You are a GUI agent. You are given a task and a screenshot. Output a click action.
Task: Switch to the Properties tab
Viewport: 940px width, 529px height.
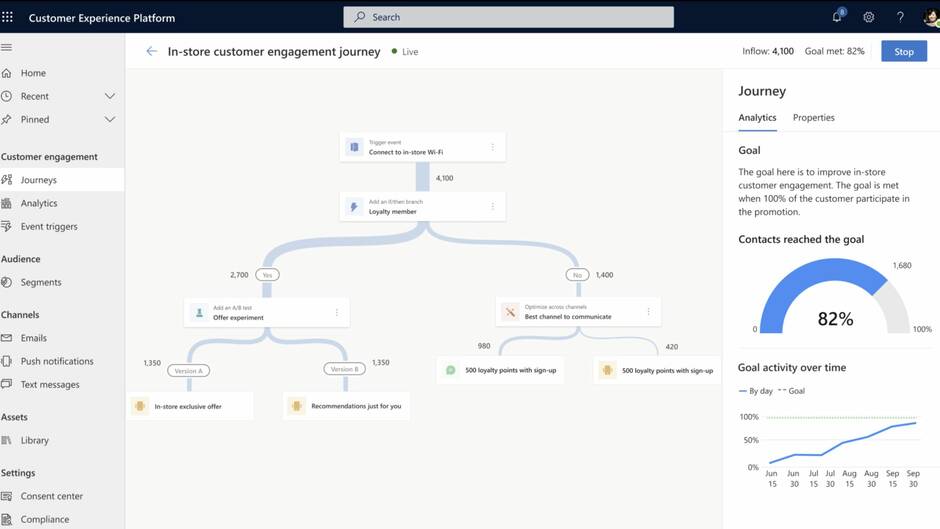(813, 118)
